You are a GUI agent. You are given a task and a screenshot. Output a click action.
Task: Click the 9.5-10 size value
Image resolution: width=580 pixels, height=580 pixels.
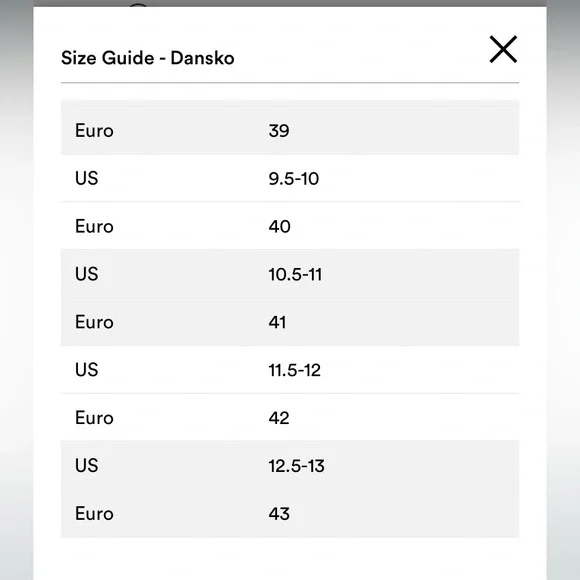pyautogui.click(x=294, y=179)
